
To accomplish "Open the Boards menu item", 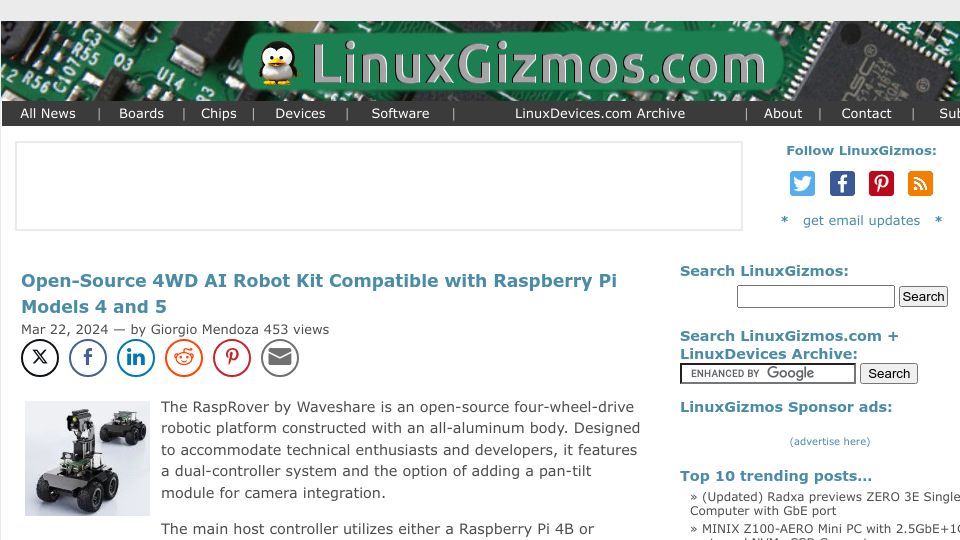I will coord(141,113).
